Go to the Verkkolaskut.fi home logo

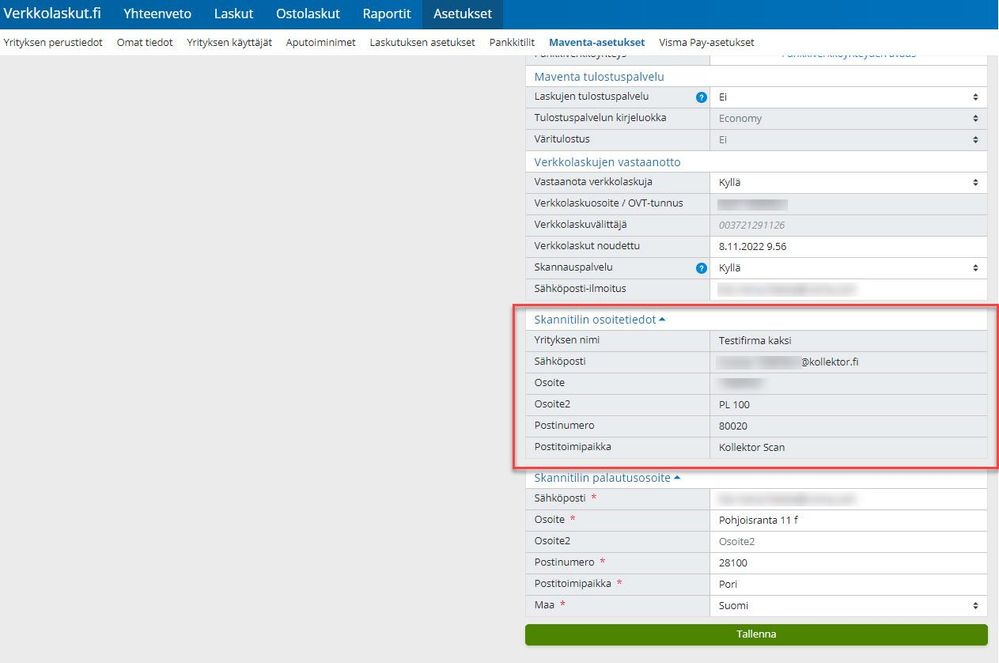pyautogui.click(x=52, y=13)
